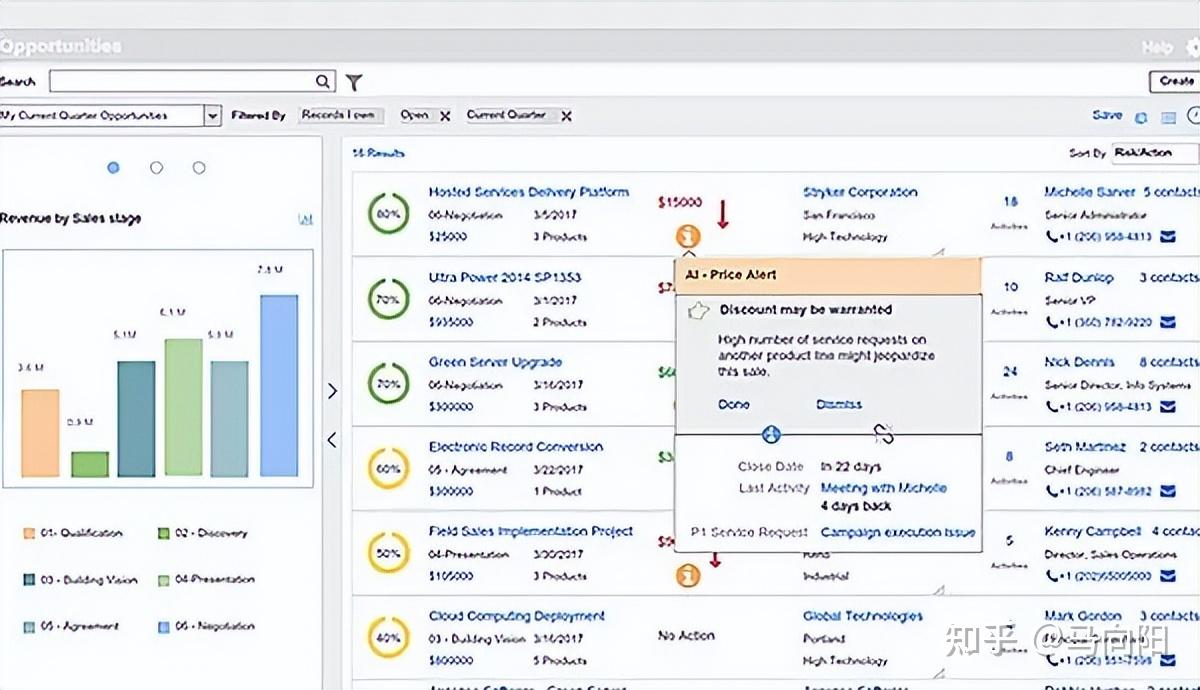The width and height of the screenshot is (1200, 690).
Task: Open Field Sales Implementation Project opportunity
Action: [531, 531]
